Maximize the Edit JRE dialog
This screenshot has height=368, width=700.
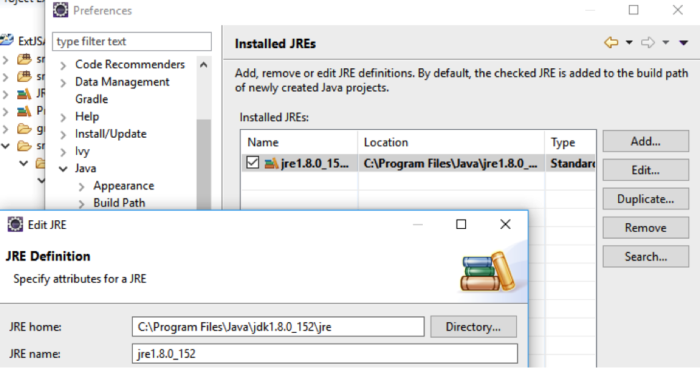pos(461,224)
